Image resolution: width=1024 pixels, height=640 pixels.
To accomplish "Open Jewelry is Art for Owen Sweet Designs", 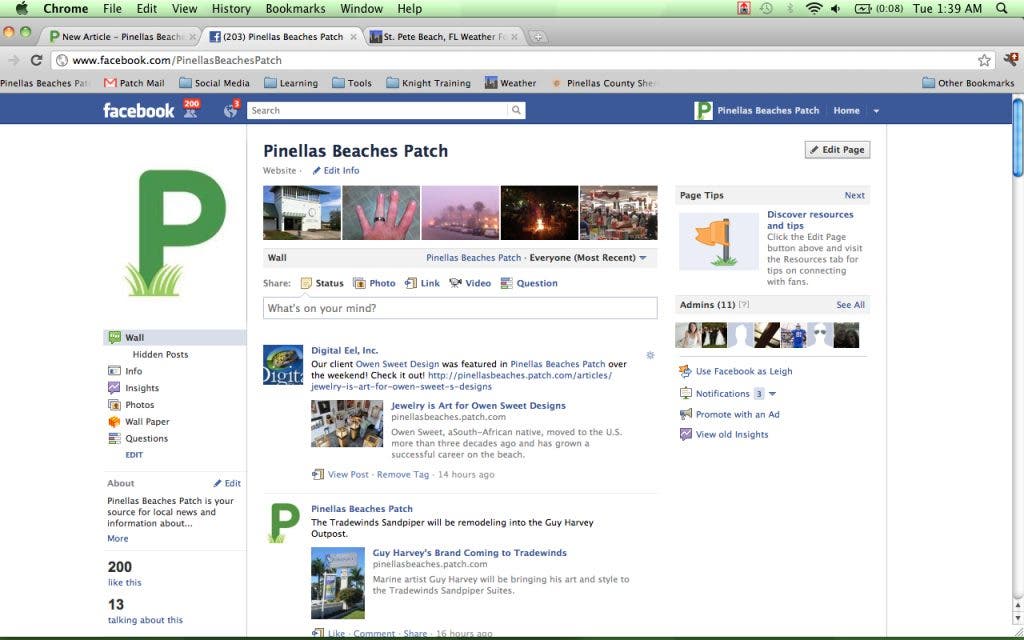I will pos(478,406).
